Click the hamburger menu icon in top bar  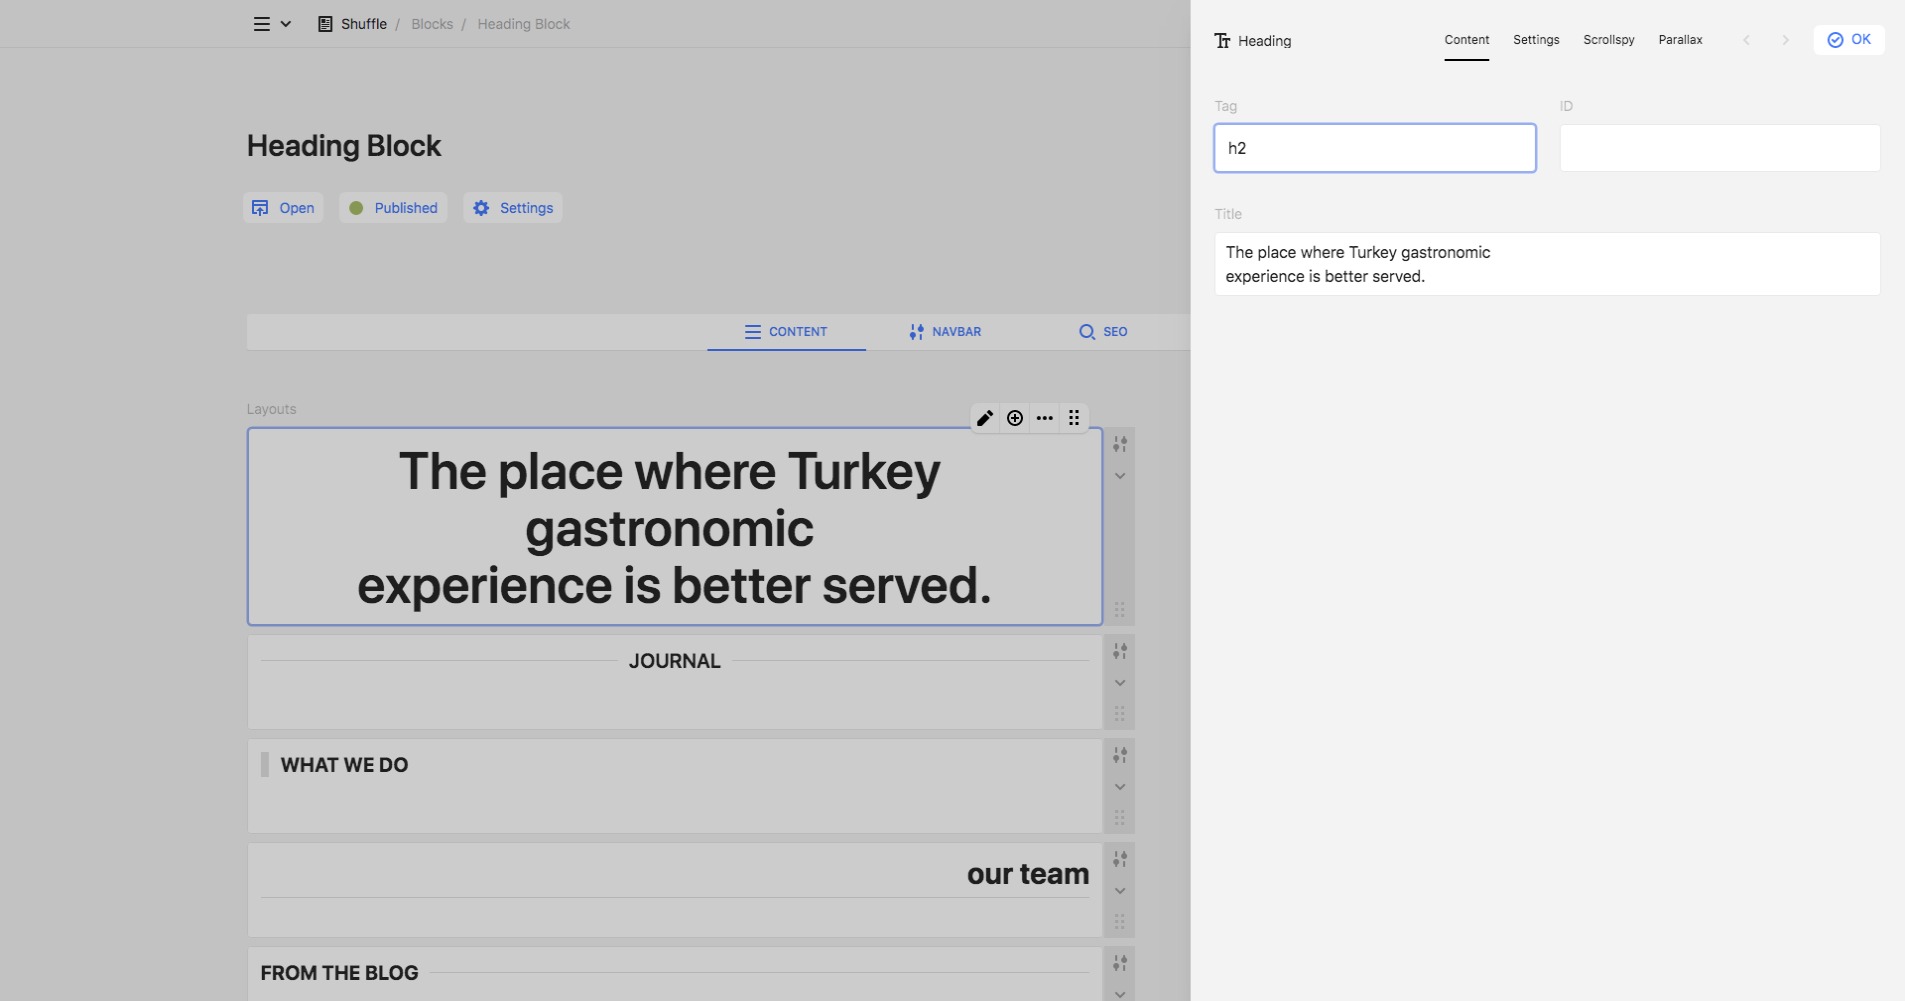point(262,24)
